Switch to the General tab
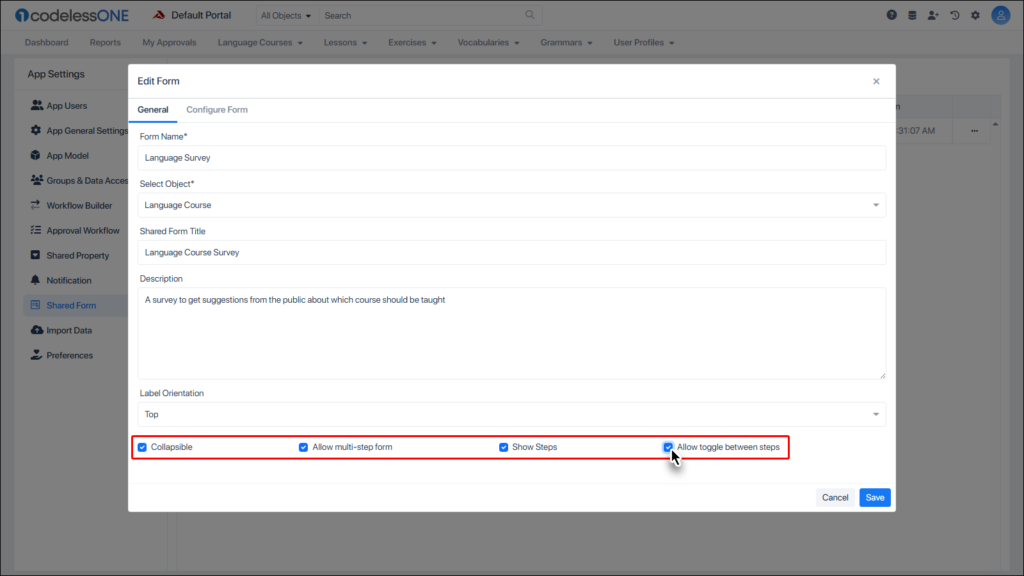 pos(153,110)
